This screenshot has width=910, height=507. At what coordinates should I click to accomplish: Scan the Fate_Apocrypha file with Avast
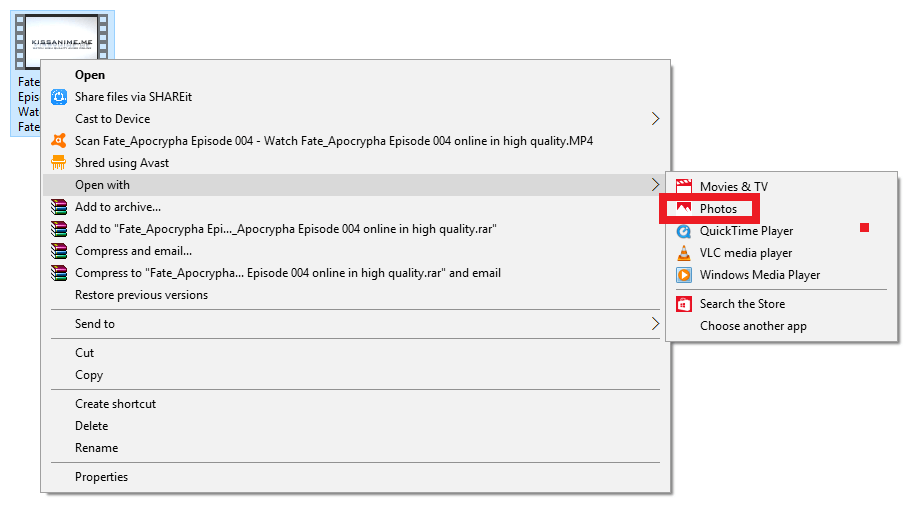[334, 141]
